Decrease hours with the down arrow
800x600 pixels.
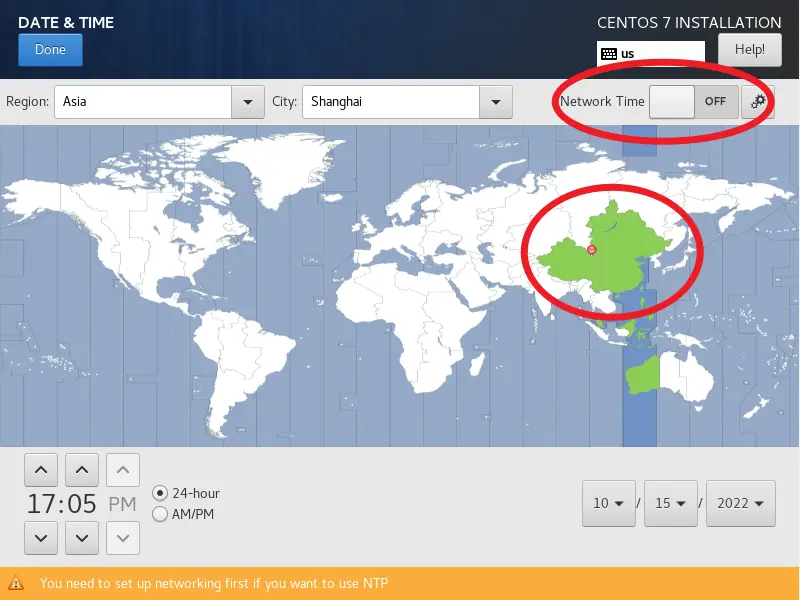[41, 538]
